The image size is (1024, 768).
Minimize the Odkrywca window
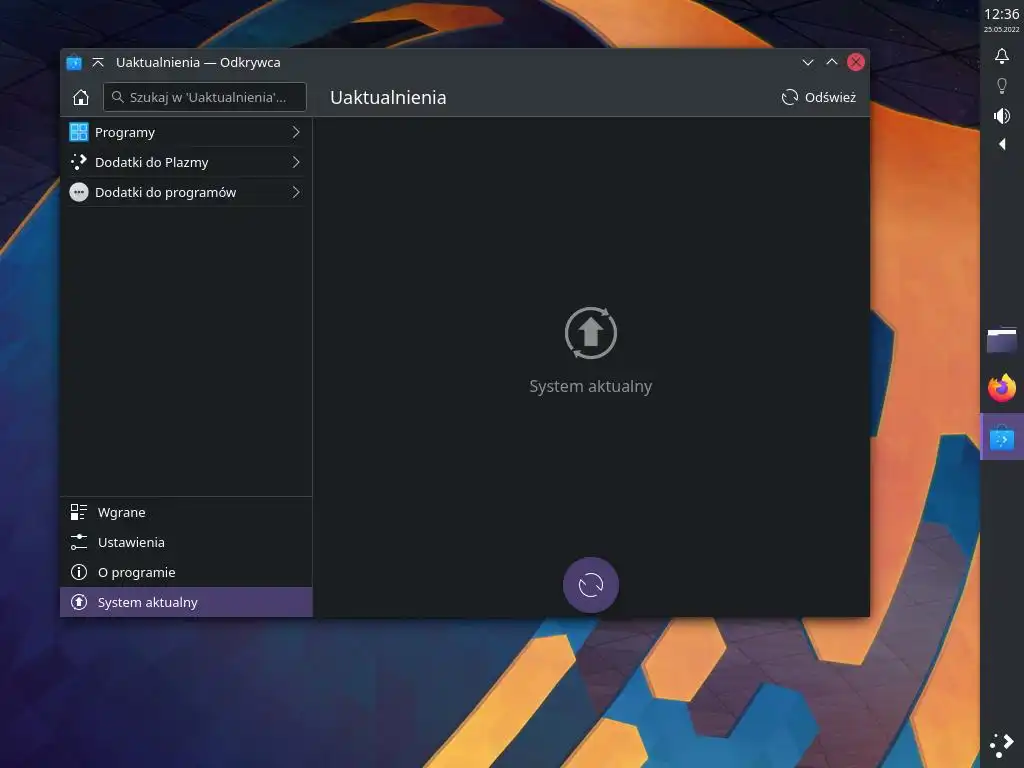[x=808, y=63]
